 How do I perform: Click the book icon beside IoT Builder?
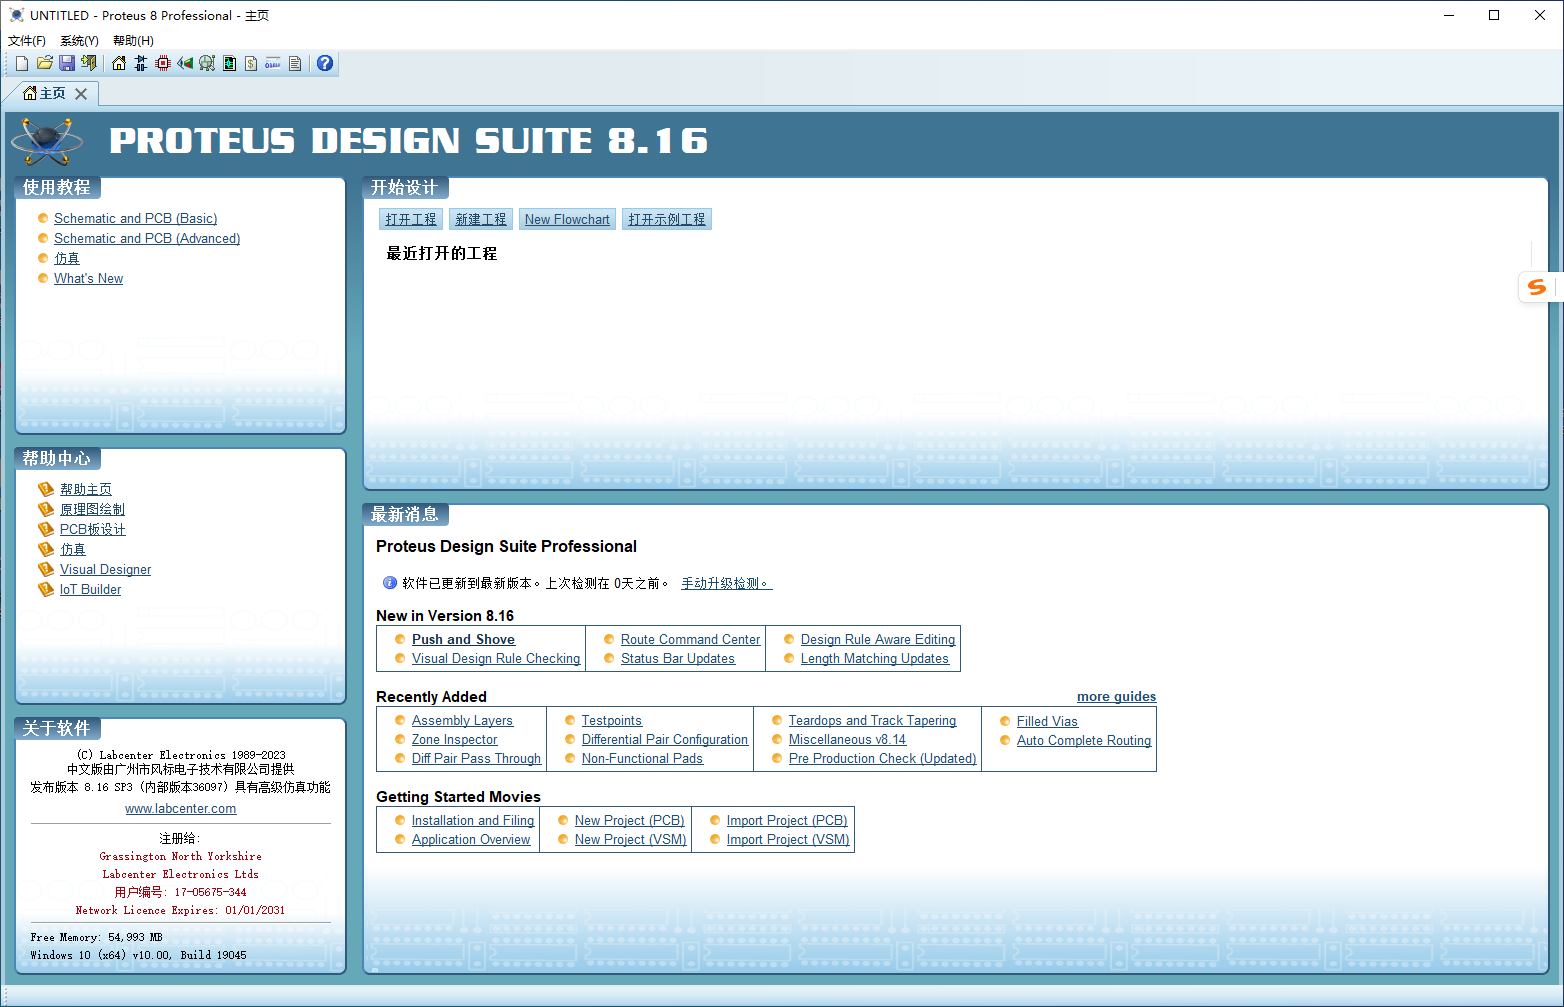point(46,589)
